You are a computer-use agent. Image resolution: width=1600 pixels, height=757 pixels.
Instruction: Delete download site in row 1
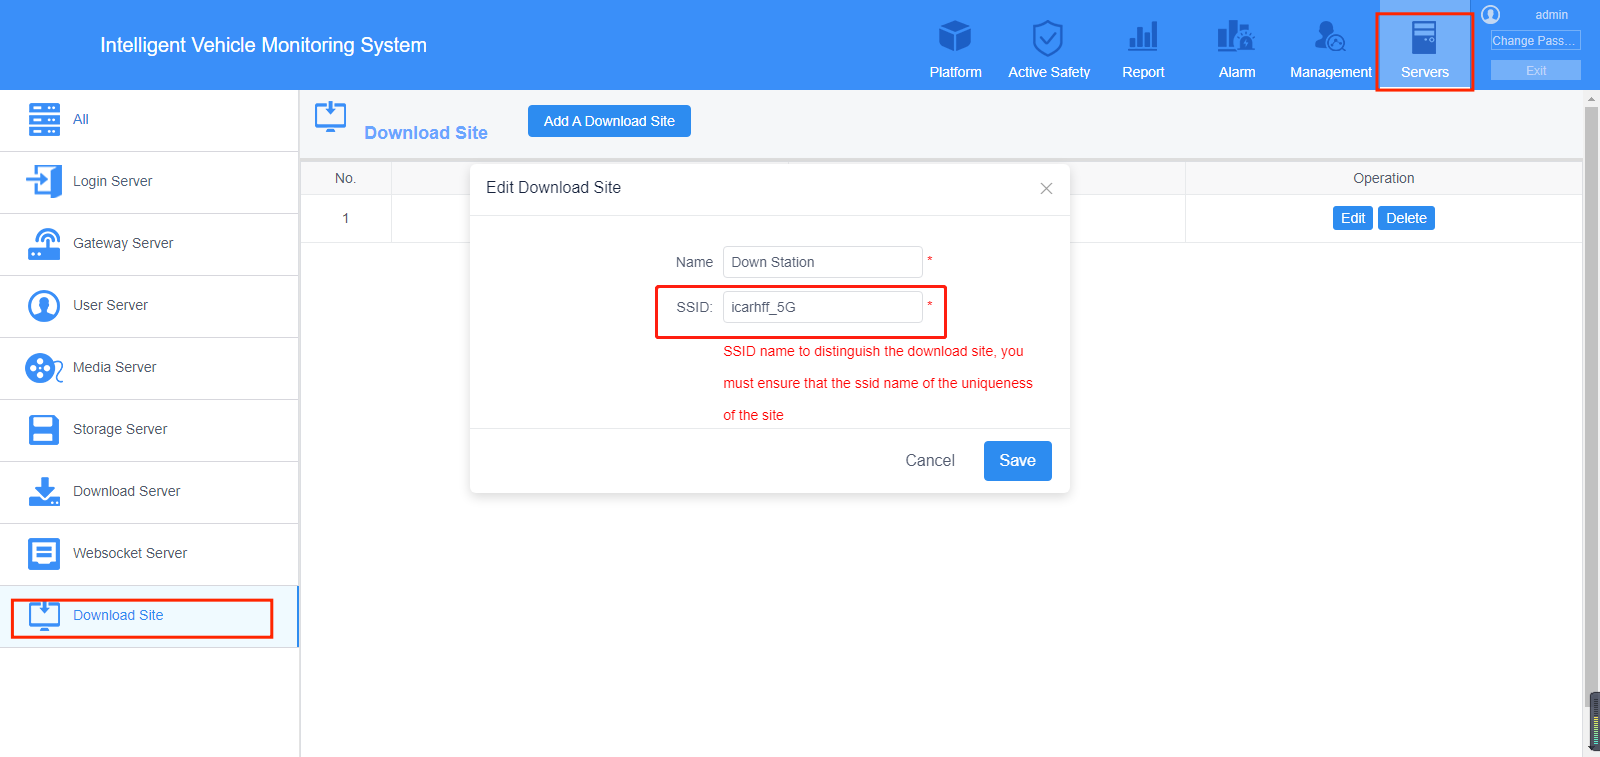(1406, 218)
